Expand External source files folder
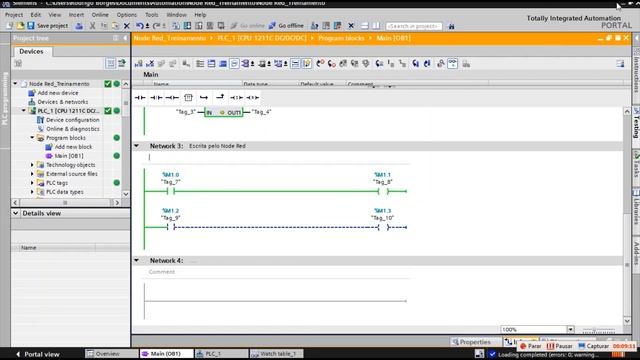 pos(32,174)
